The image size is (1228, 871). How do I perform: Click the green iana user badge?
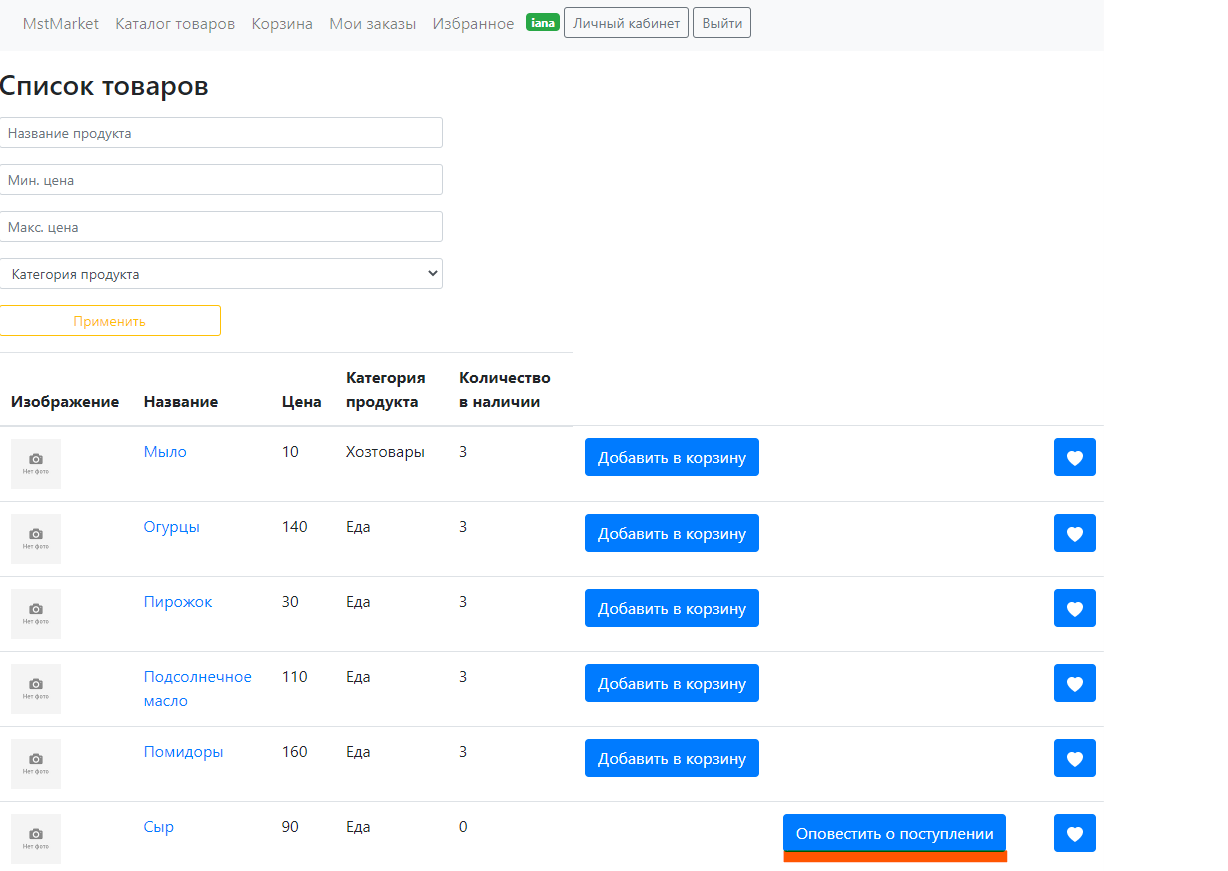coord(542,23)
